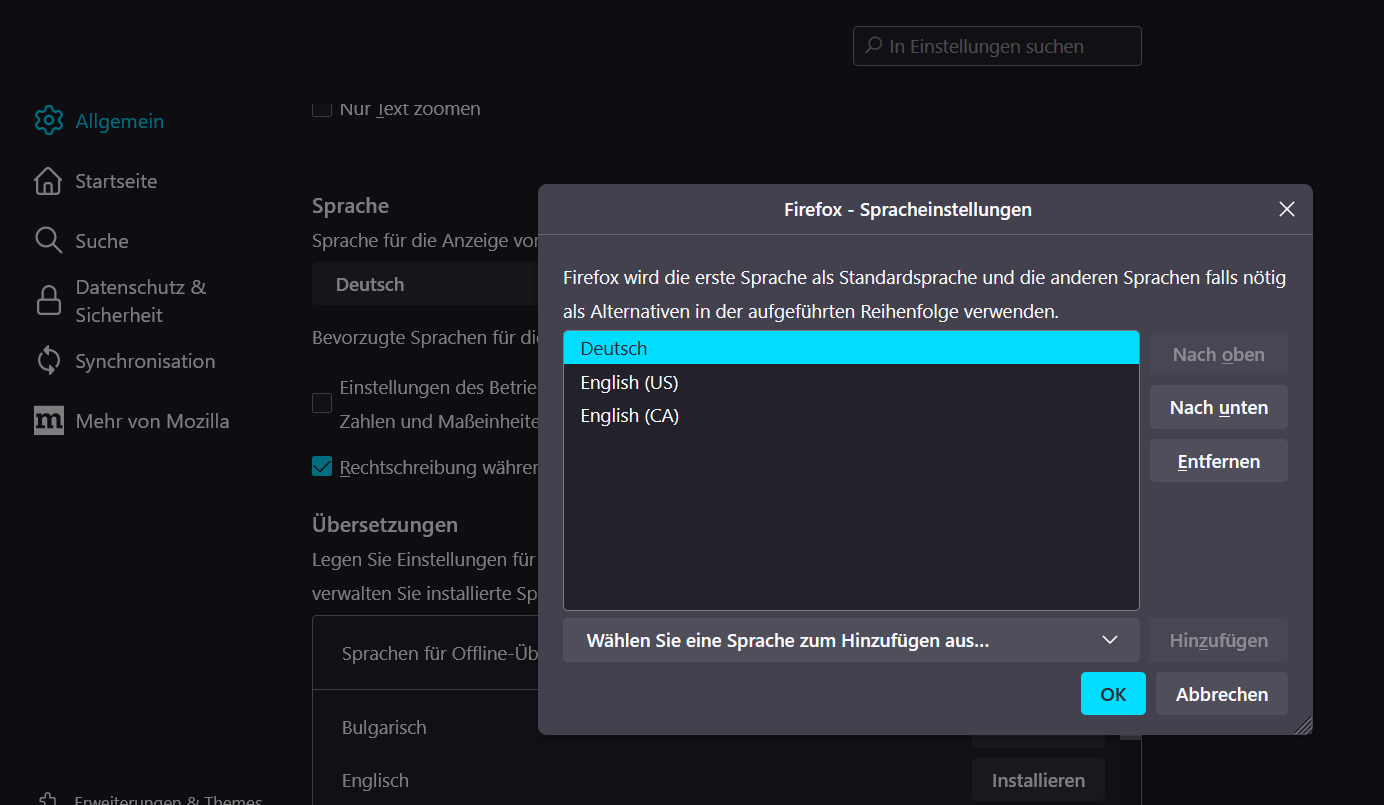This screenshot has height=805, width=1384.
Task: Open the Synchronisation settings category
Action: pos(124,361)
